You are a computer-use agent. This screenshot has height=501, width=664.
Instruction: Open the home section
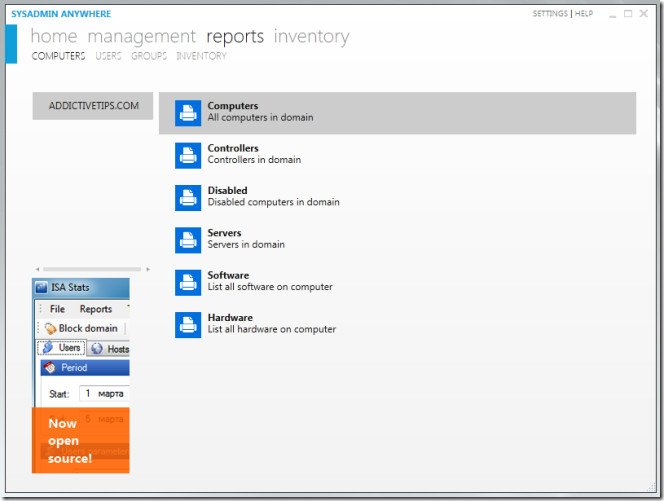[54, 36]
